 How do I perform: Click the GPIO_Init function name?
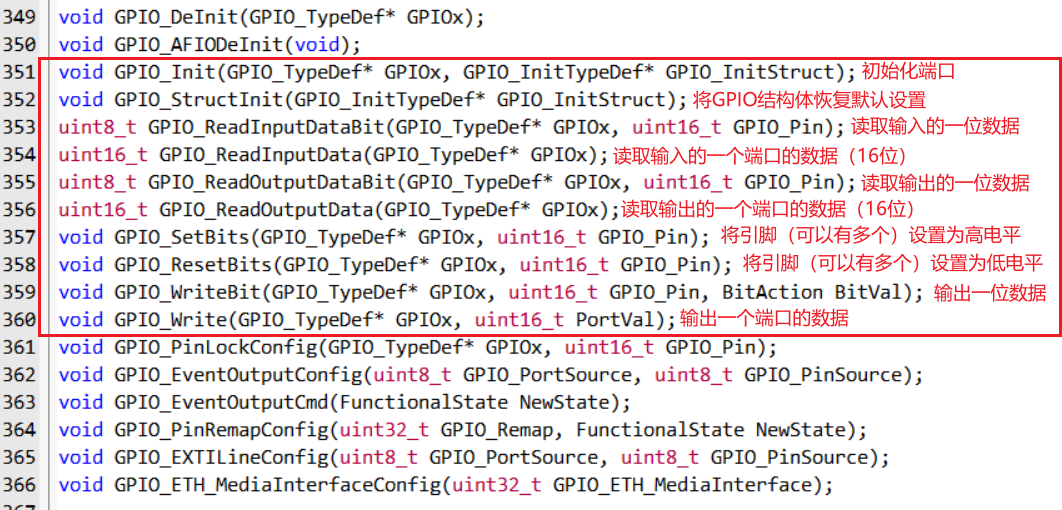tap(165, 72)
